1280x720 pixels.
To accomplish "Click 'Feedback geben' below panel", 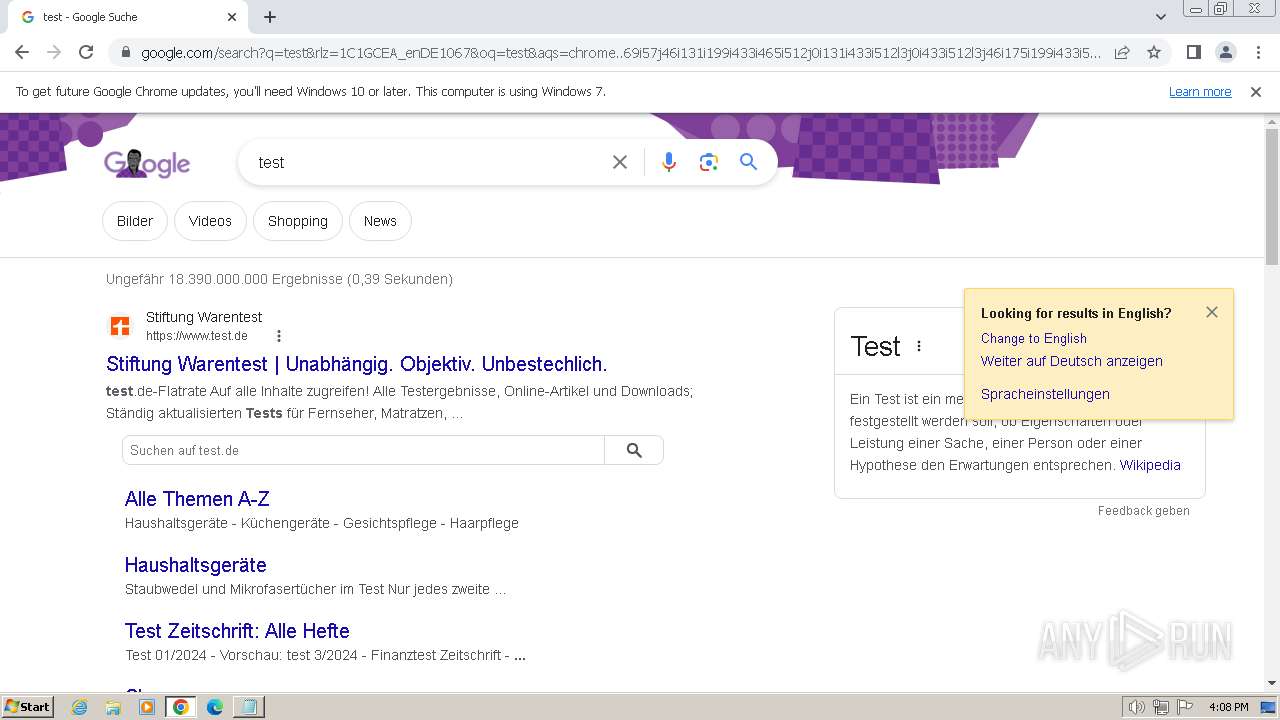I will click(x=1144, y=511).
